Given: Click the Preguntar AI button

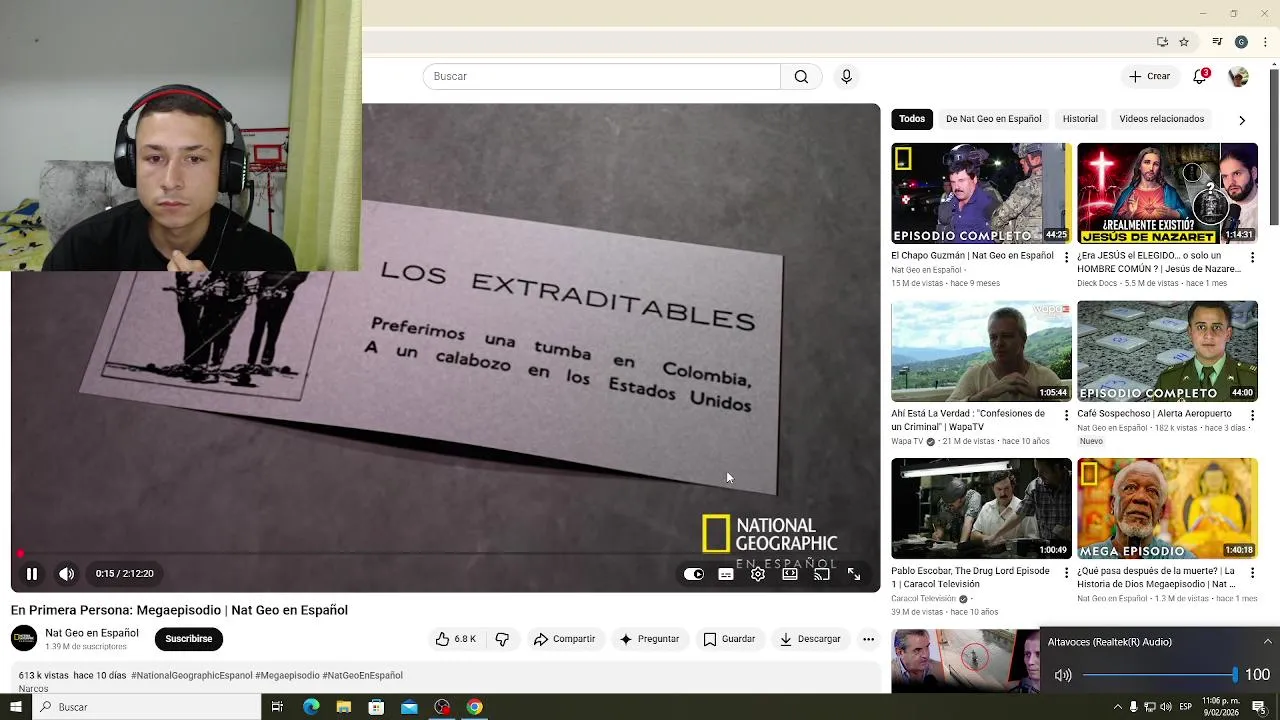Looking at the screenshot, I should point(649,639).
